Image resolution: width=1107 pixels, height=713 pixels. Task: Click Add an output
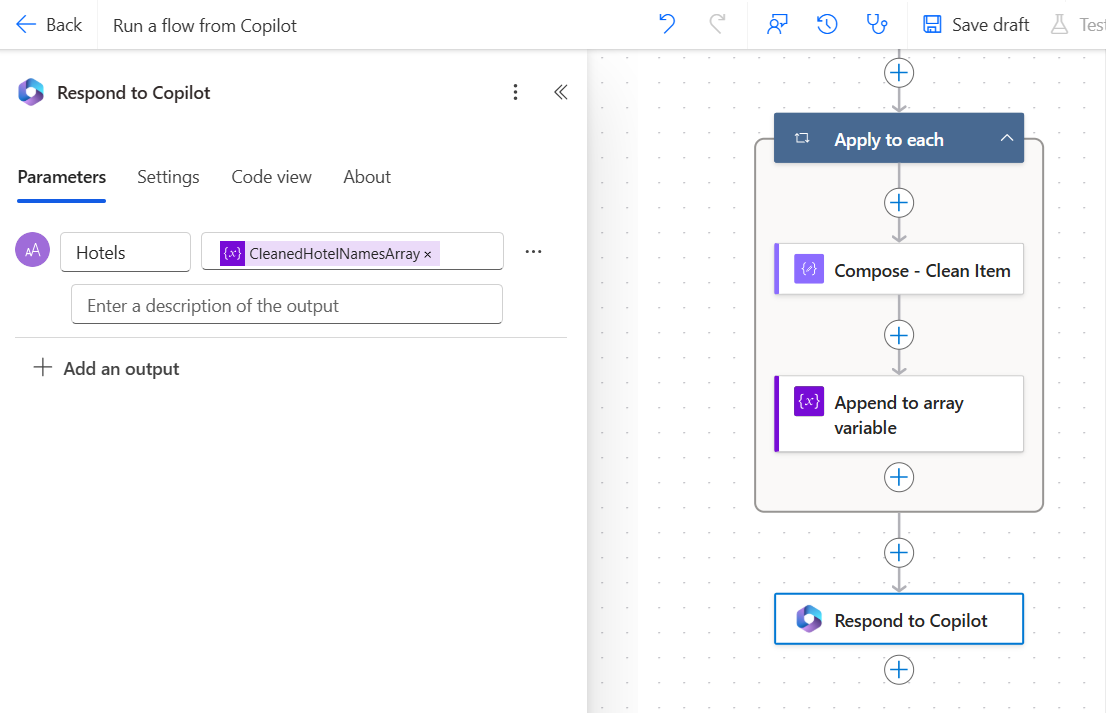[107, 368]
